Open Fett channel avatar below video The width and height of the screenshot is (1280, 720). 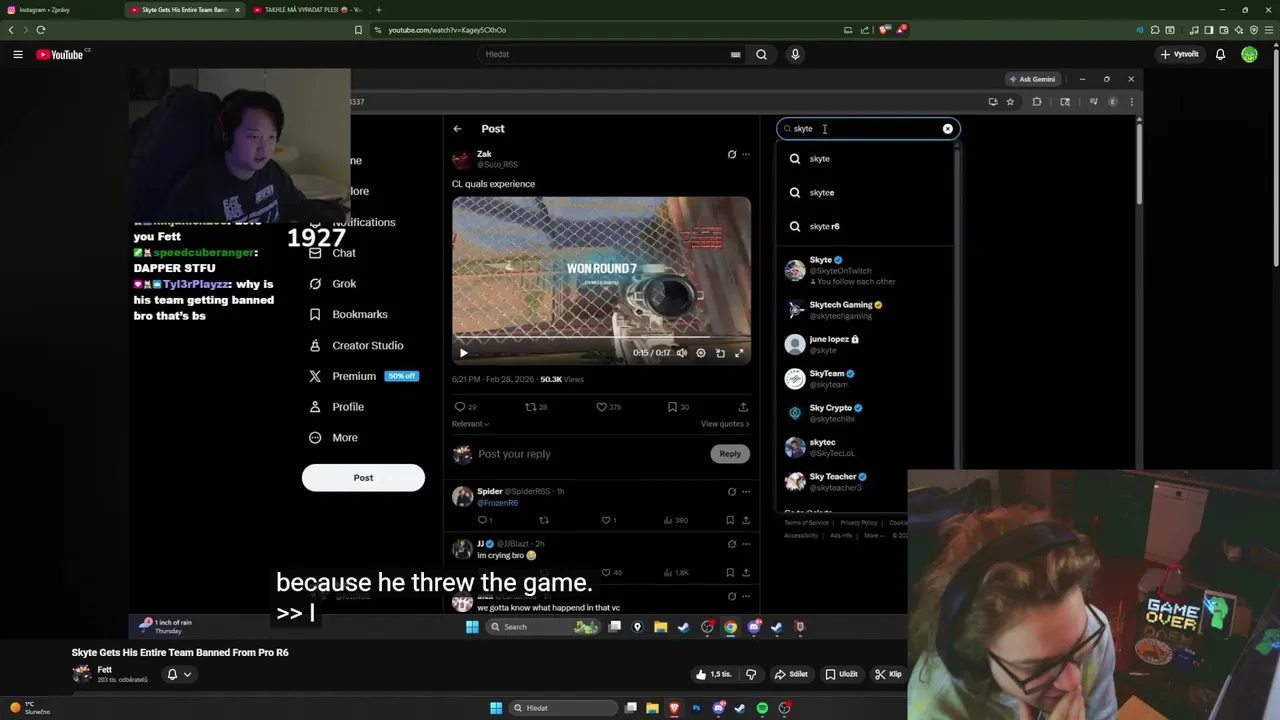click(x=81, y=674)
